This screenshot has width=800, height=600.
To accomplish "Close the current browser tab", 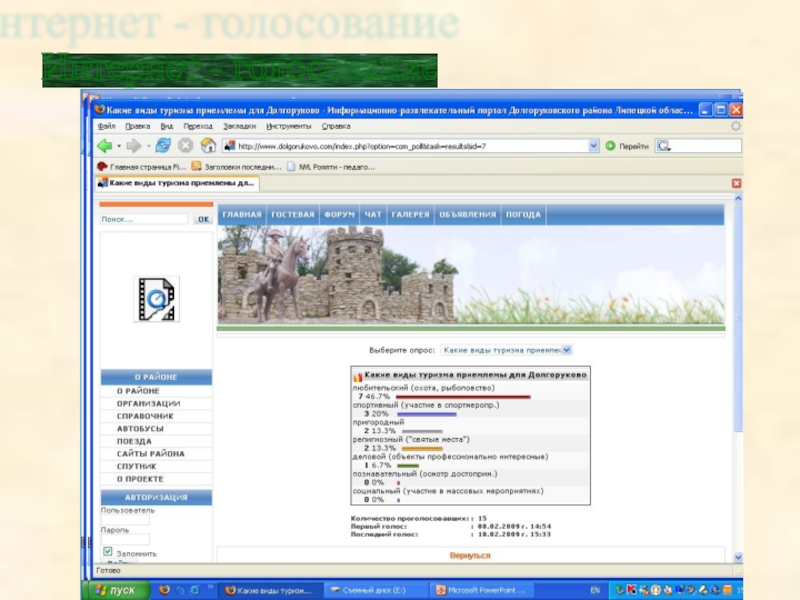I will (x=736, y=183).
